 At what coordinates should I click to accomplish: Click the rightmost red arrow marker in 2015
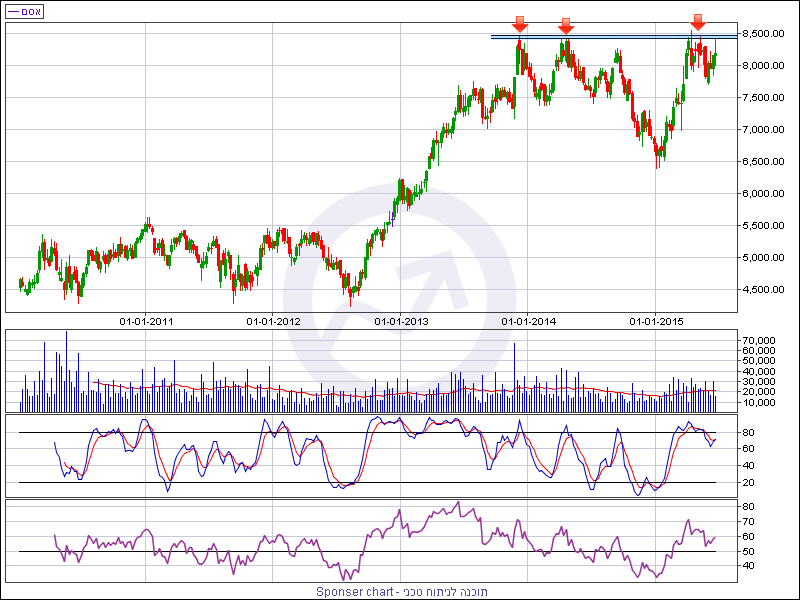click(x=698, y=22)
